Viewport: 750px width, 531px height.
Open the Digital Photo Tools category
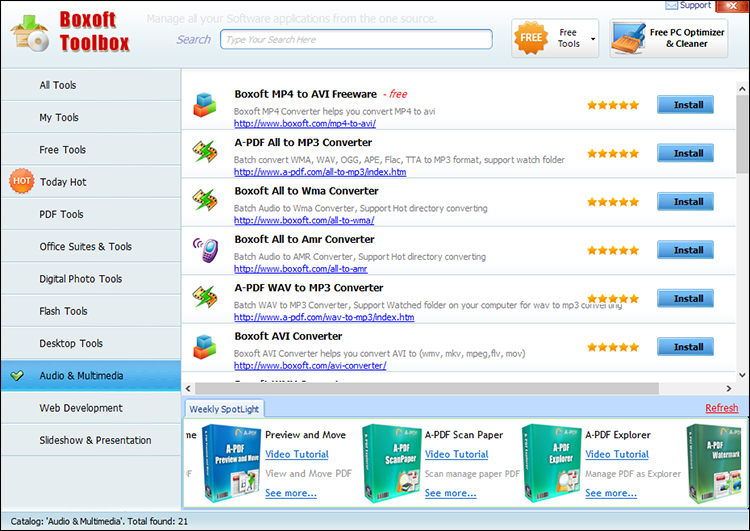click(91, 278)
